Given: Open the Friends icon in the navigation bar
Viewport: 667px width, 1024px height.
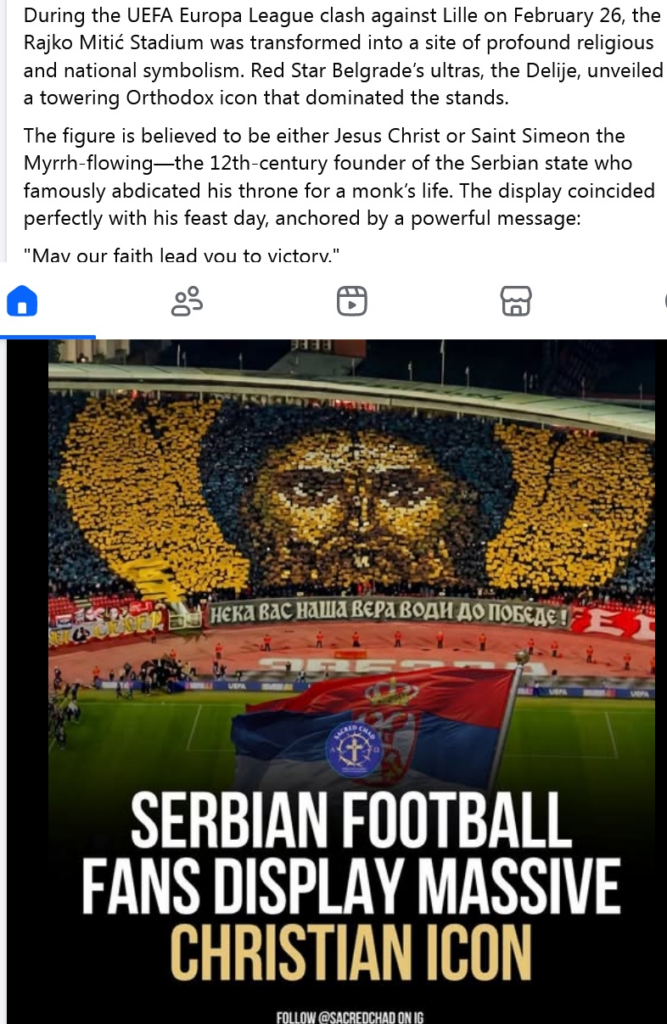Looking at the screenshot, I should (x=187, y=302).
